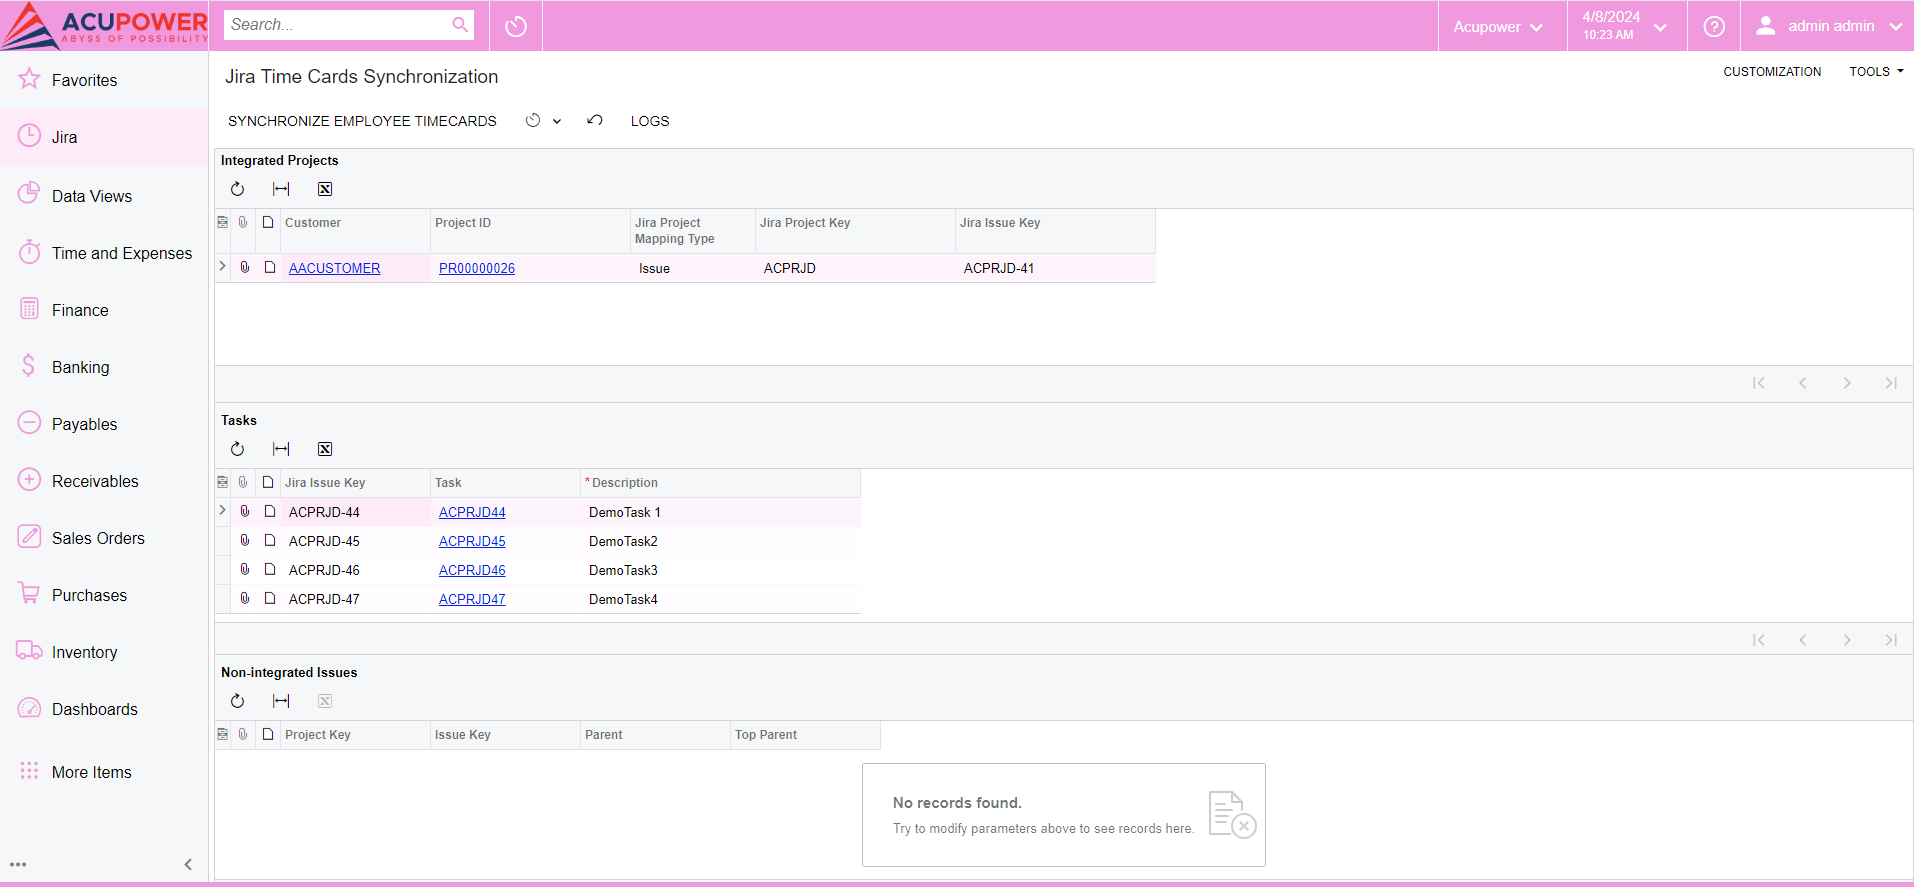1914x887 pixels.
Task: Sort Tasks by Description column header
Action: [720, 483]
